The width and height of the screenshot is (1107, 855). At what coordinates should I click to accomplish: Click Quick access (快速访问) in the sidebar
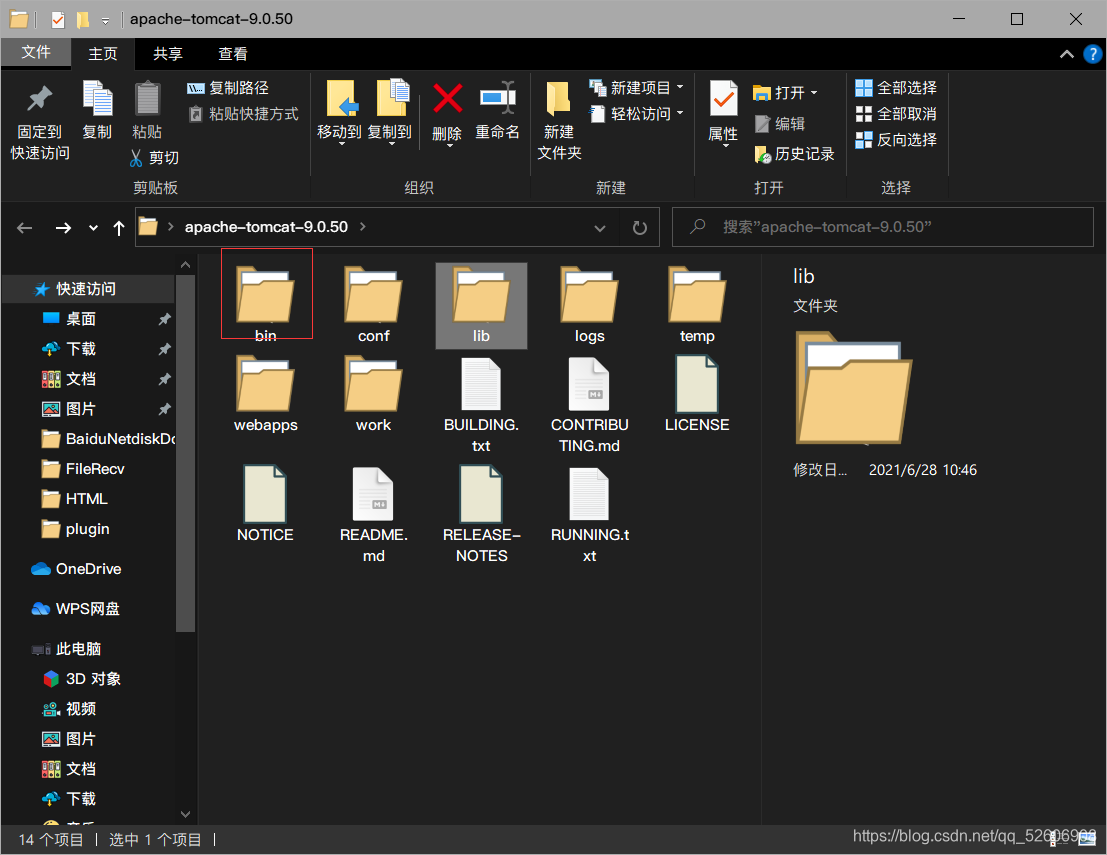[88, 289]
